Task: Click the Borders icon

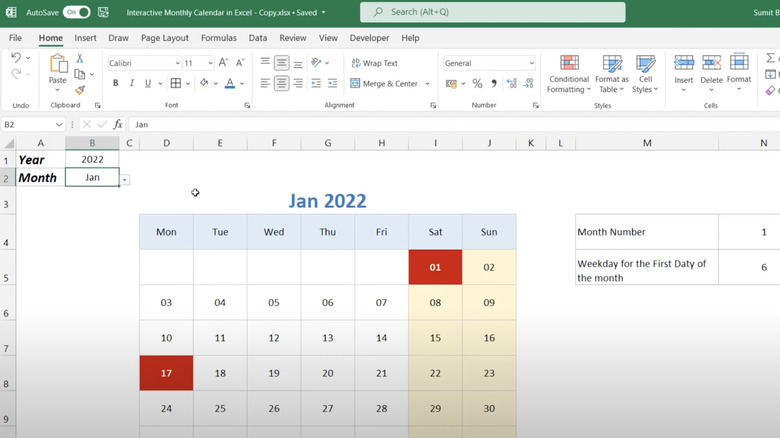Action: 176,84
